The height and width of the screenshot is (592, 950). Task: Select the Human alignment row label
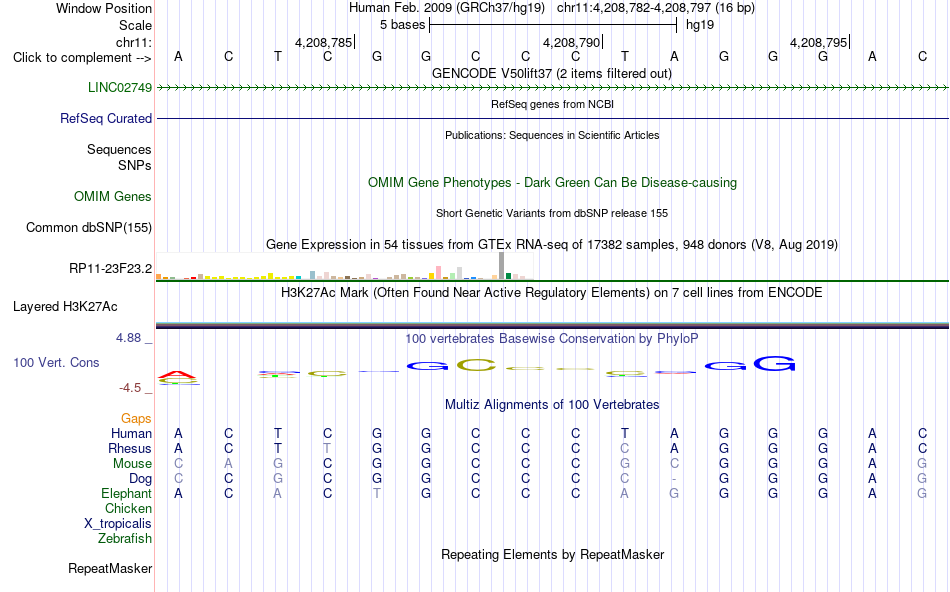(131, 433)
